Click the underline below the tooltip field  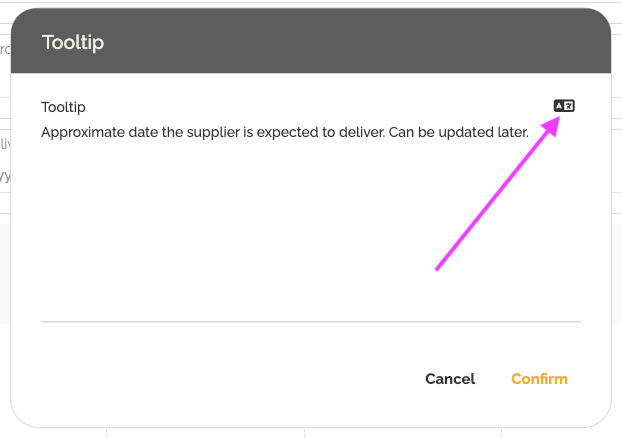tap(310, 321)
